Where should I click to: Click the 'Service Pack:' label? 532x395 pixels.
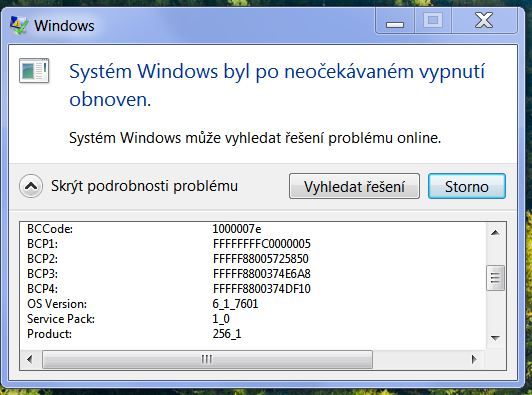coord(61,319)
